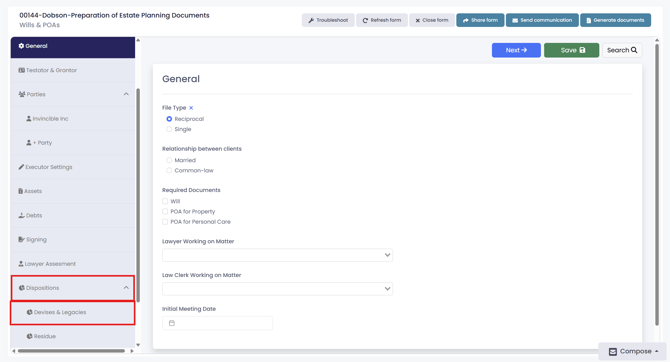
Task: Click the envelope icon in Compose
Action: pos(613,351)
